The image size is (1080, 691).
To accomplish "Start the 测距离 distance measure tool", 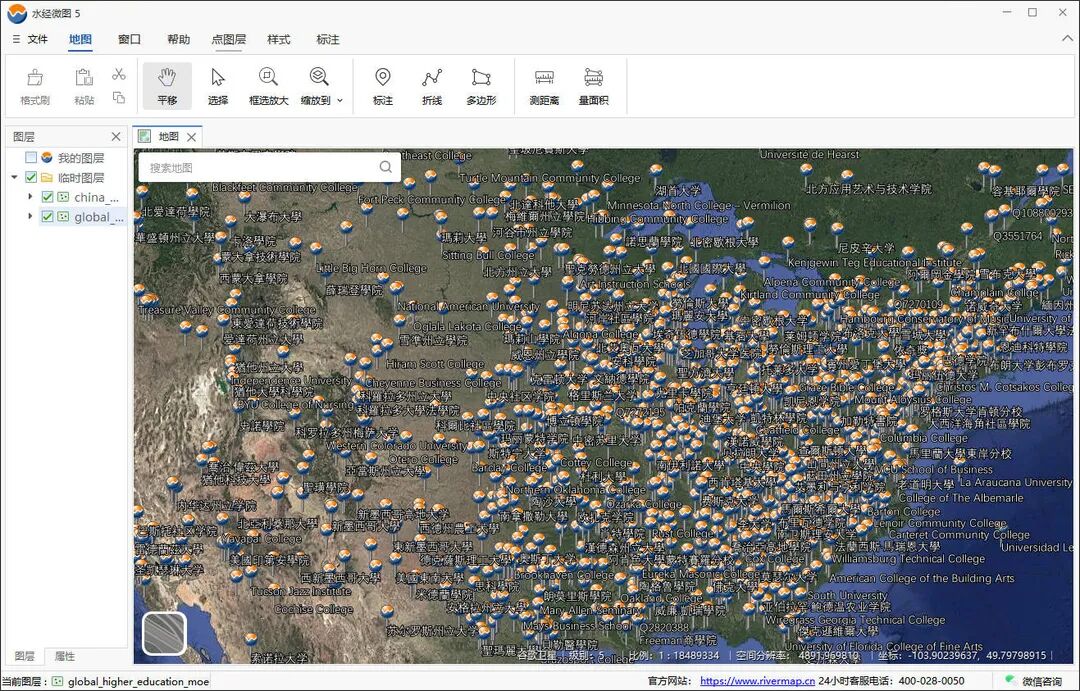I will (x=544, y=86).
